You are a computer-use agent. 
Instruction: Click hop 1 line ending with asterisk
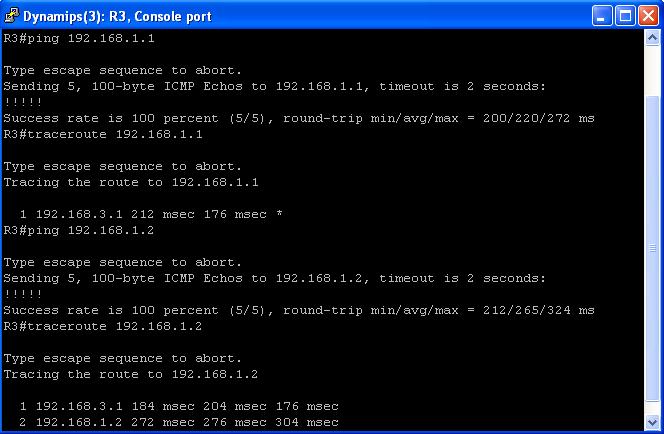151,214
